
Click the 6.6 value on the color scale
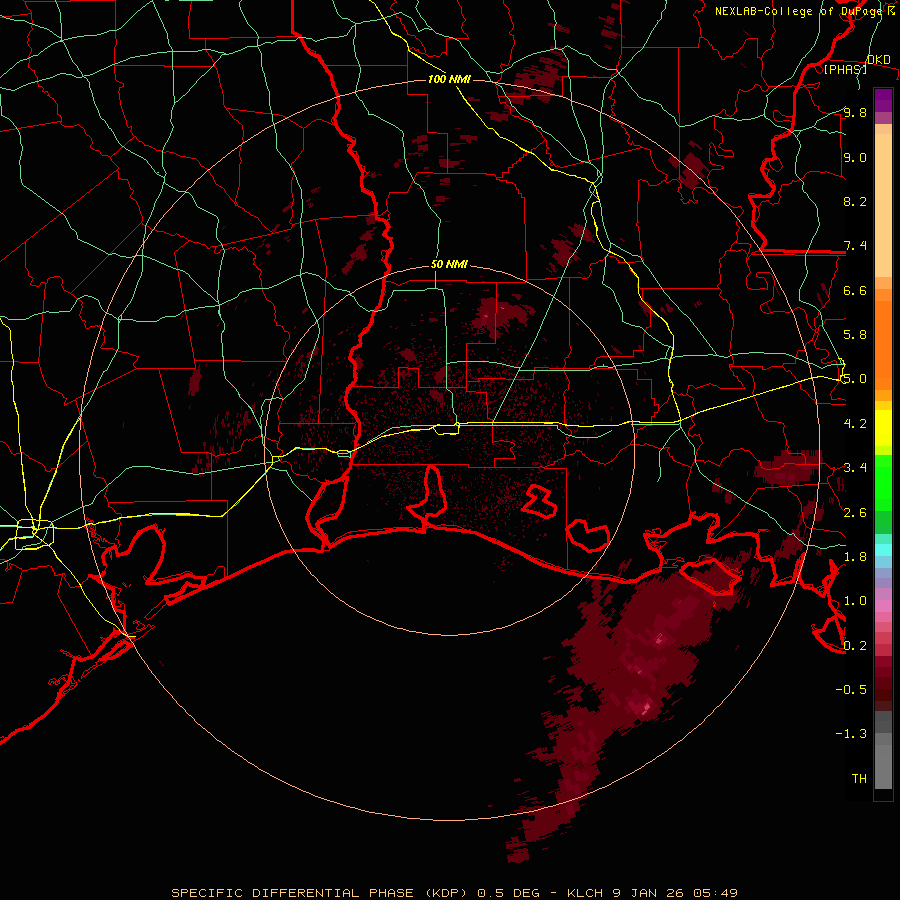(x=855, y=290)
